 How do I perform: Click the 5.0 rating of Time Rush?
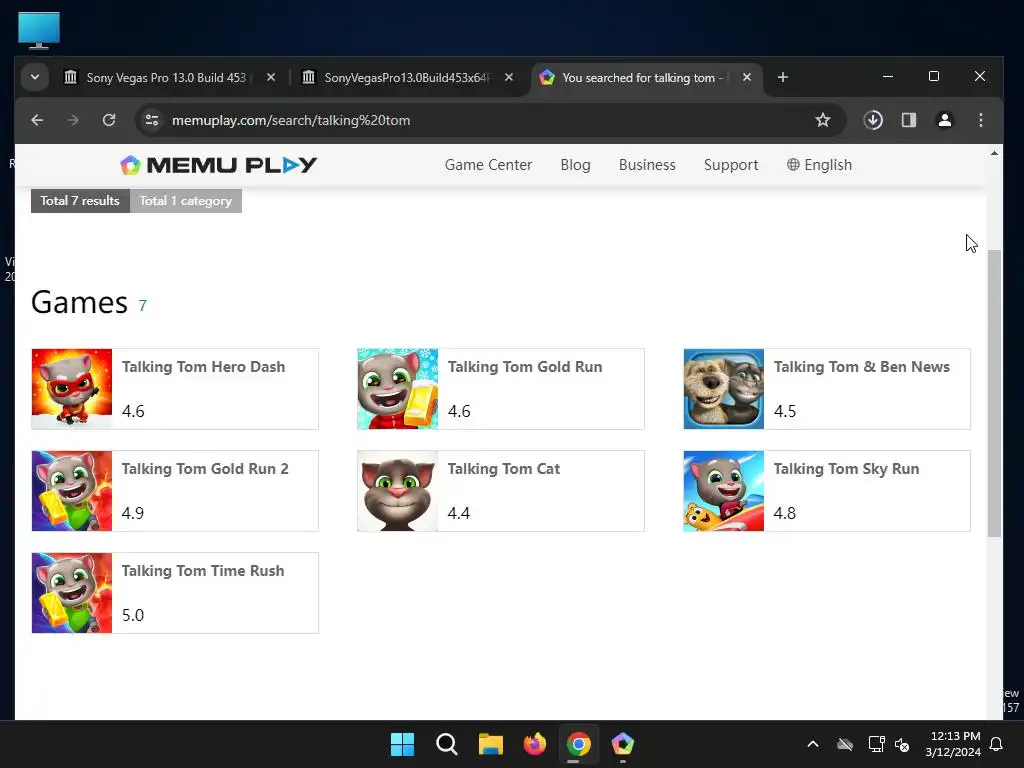133,615
